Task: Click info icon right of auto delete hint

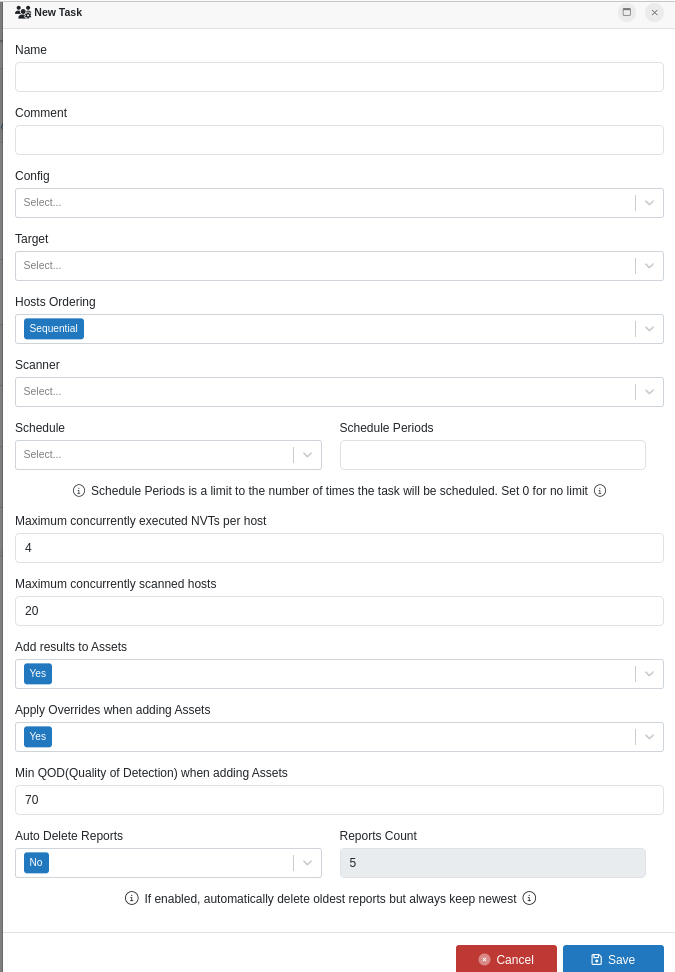Action: click(x=530, y=898)
